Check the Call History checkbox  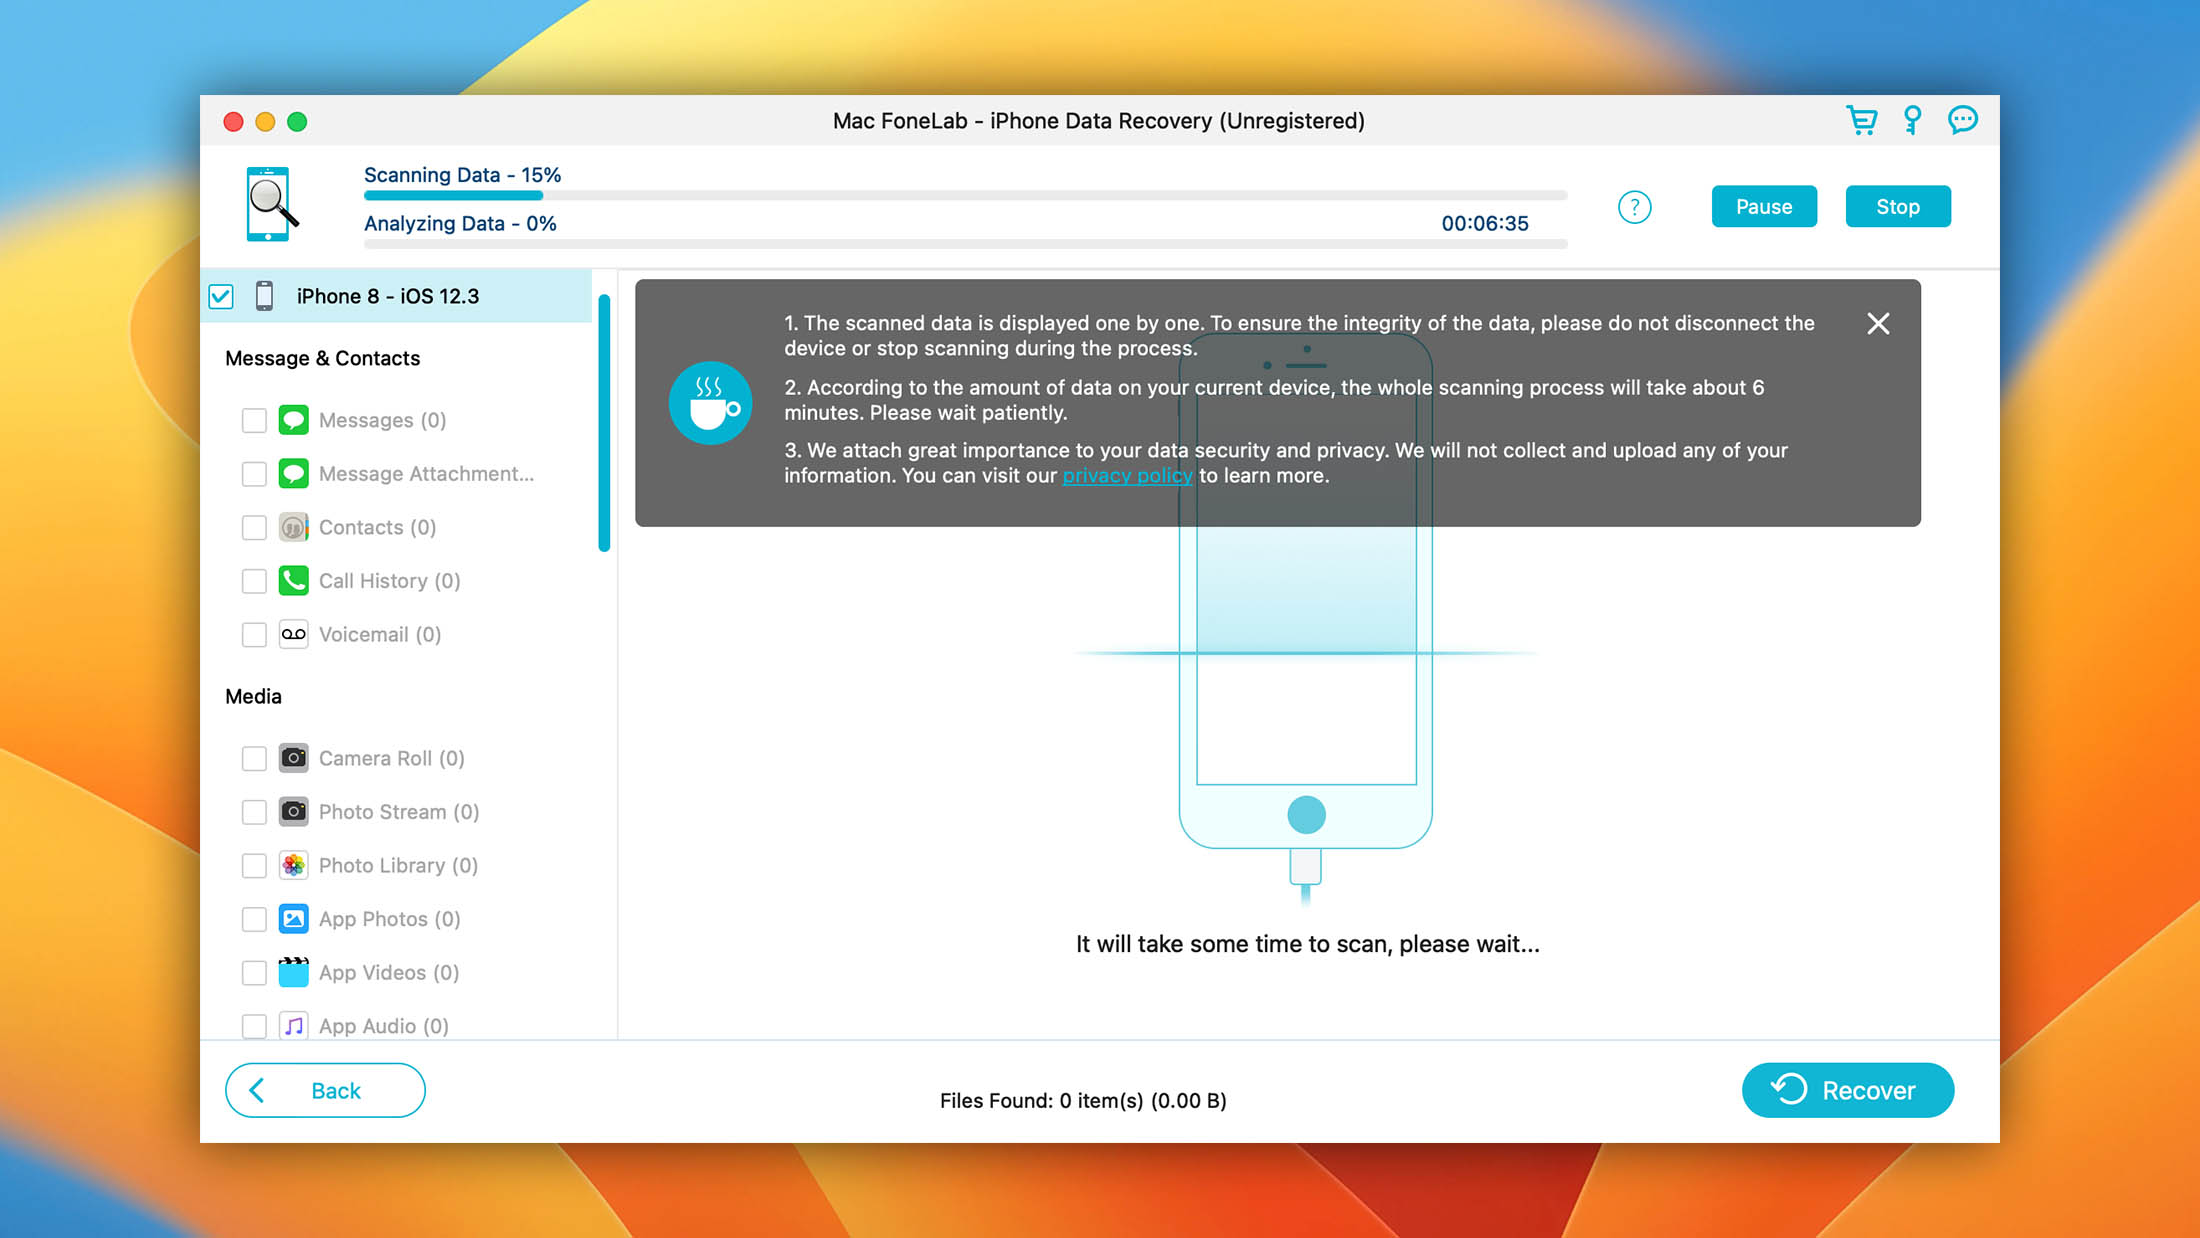click(254, 581)
